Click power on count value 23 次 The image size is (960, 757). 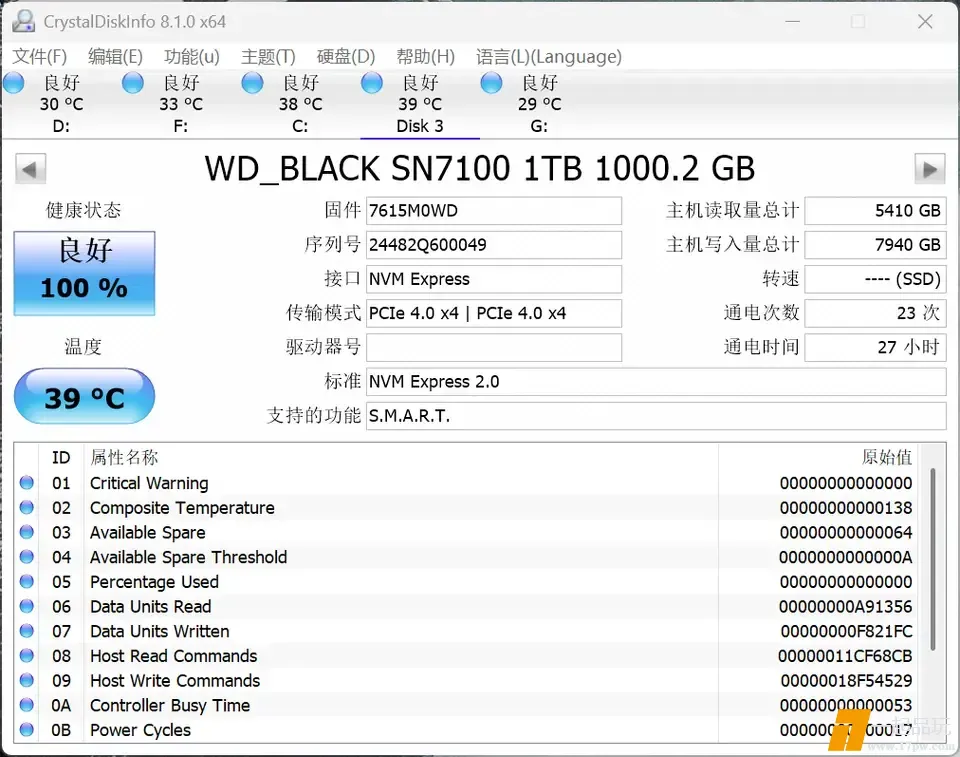876,313
